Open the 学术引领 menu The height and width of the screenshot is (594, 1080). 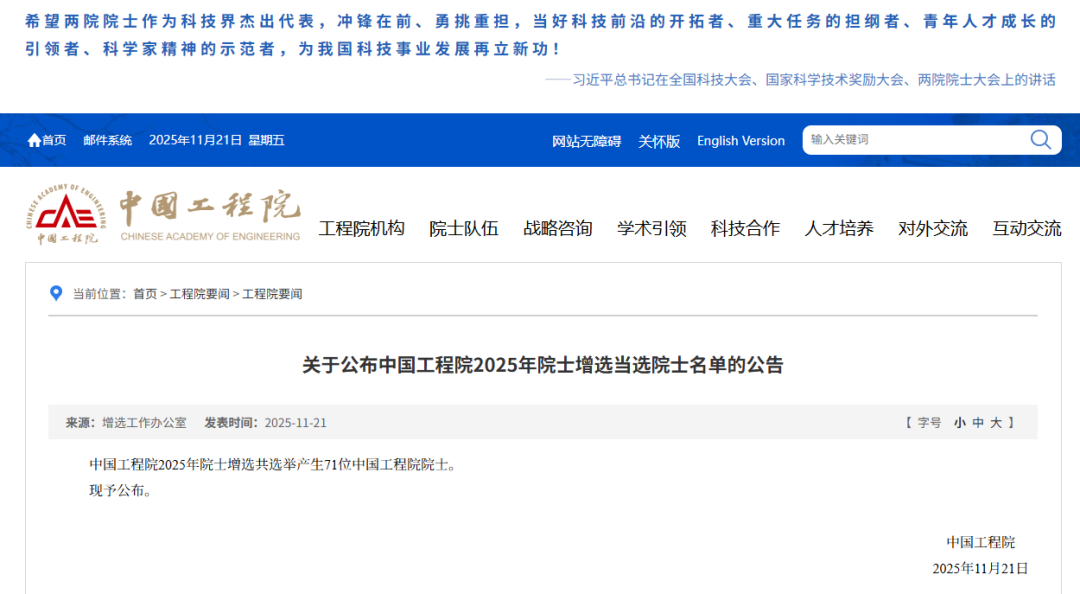click(652, 228)
